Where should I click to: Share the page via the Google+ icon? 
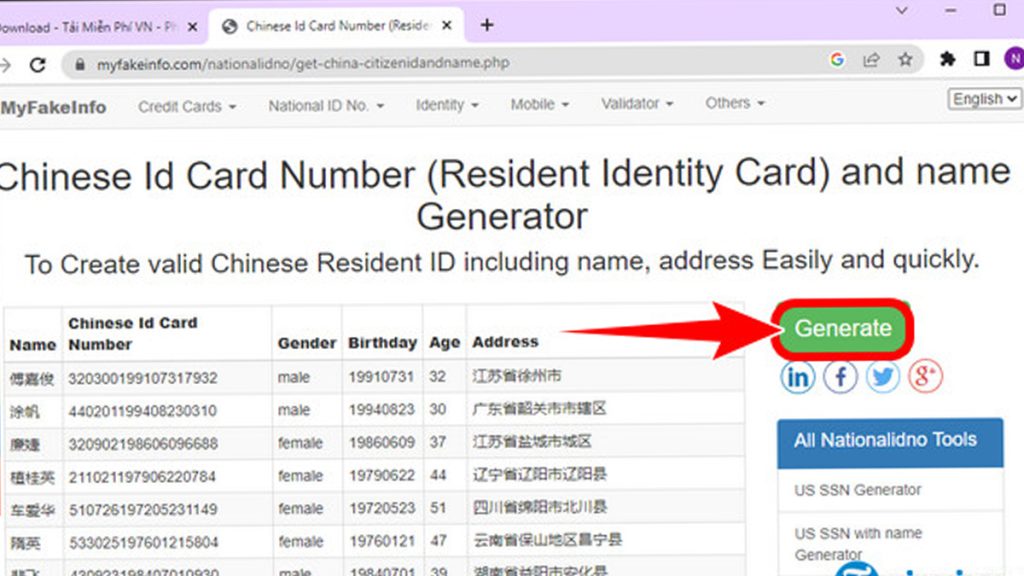[x=925, y=377]
